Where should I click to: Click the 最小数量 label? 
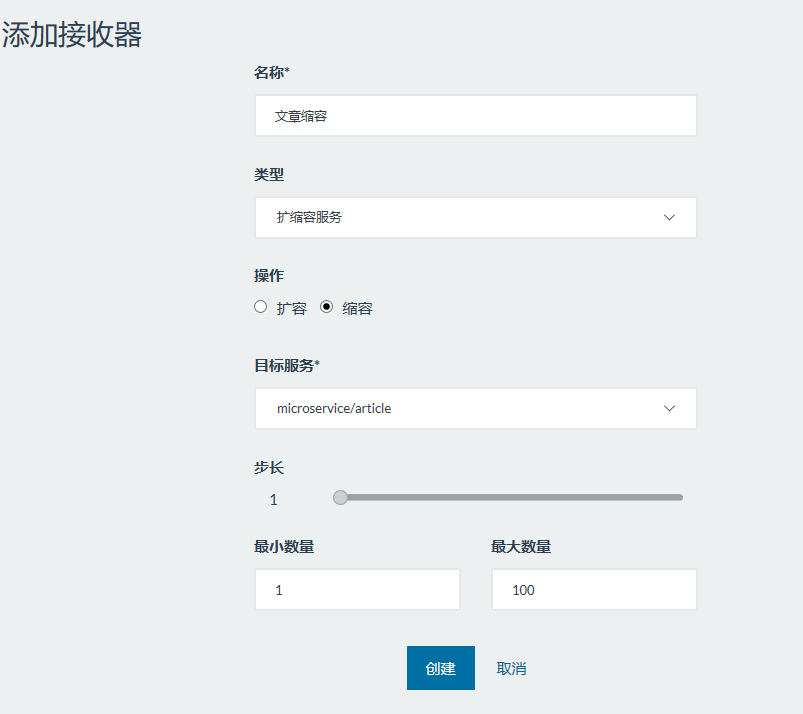pos(284,547)
